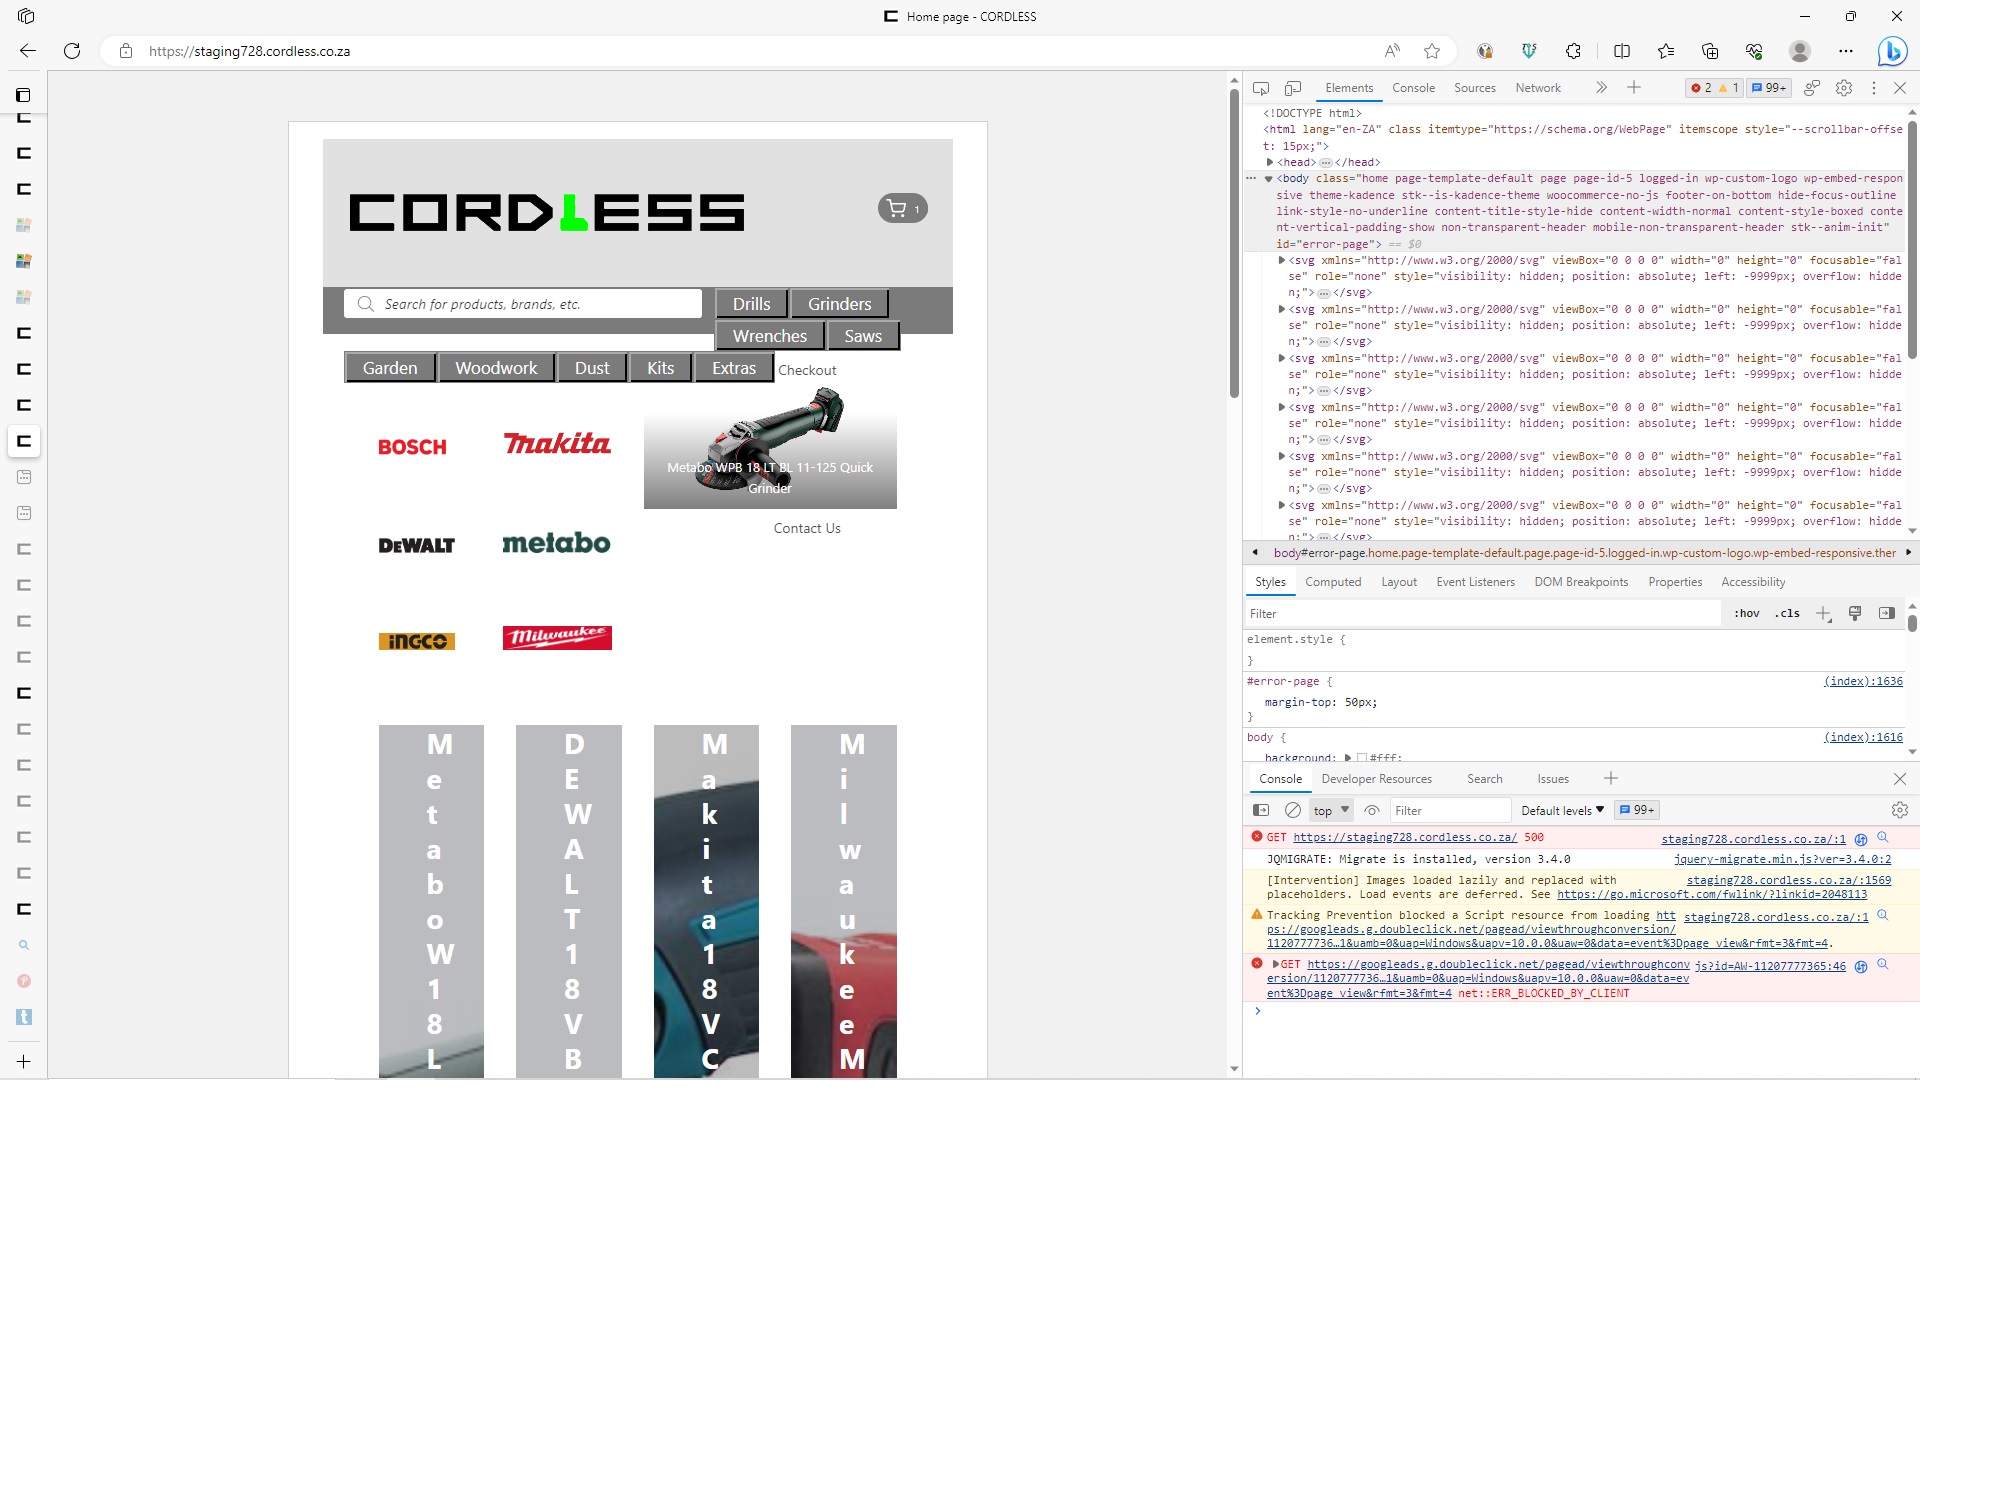Expand the googleads GET error entry
This screenshot has width=2000, height=1500.
1275,964
